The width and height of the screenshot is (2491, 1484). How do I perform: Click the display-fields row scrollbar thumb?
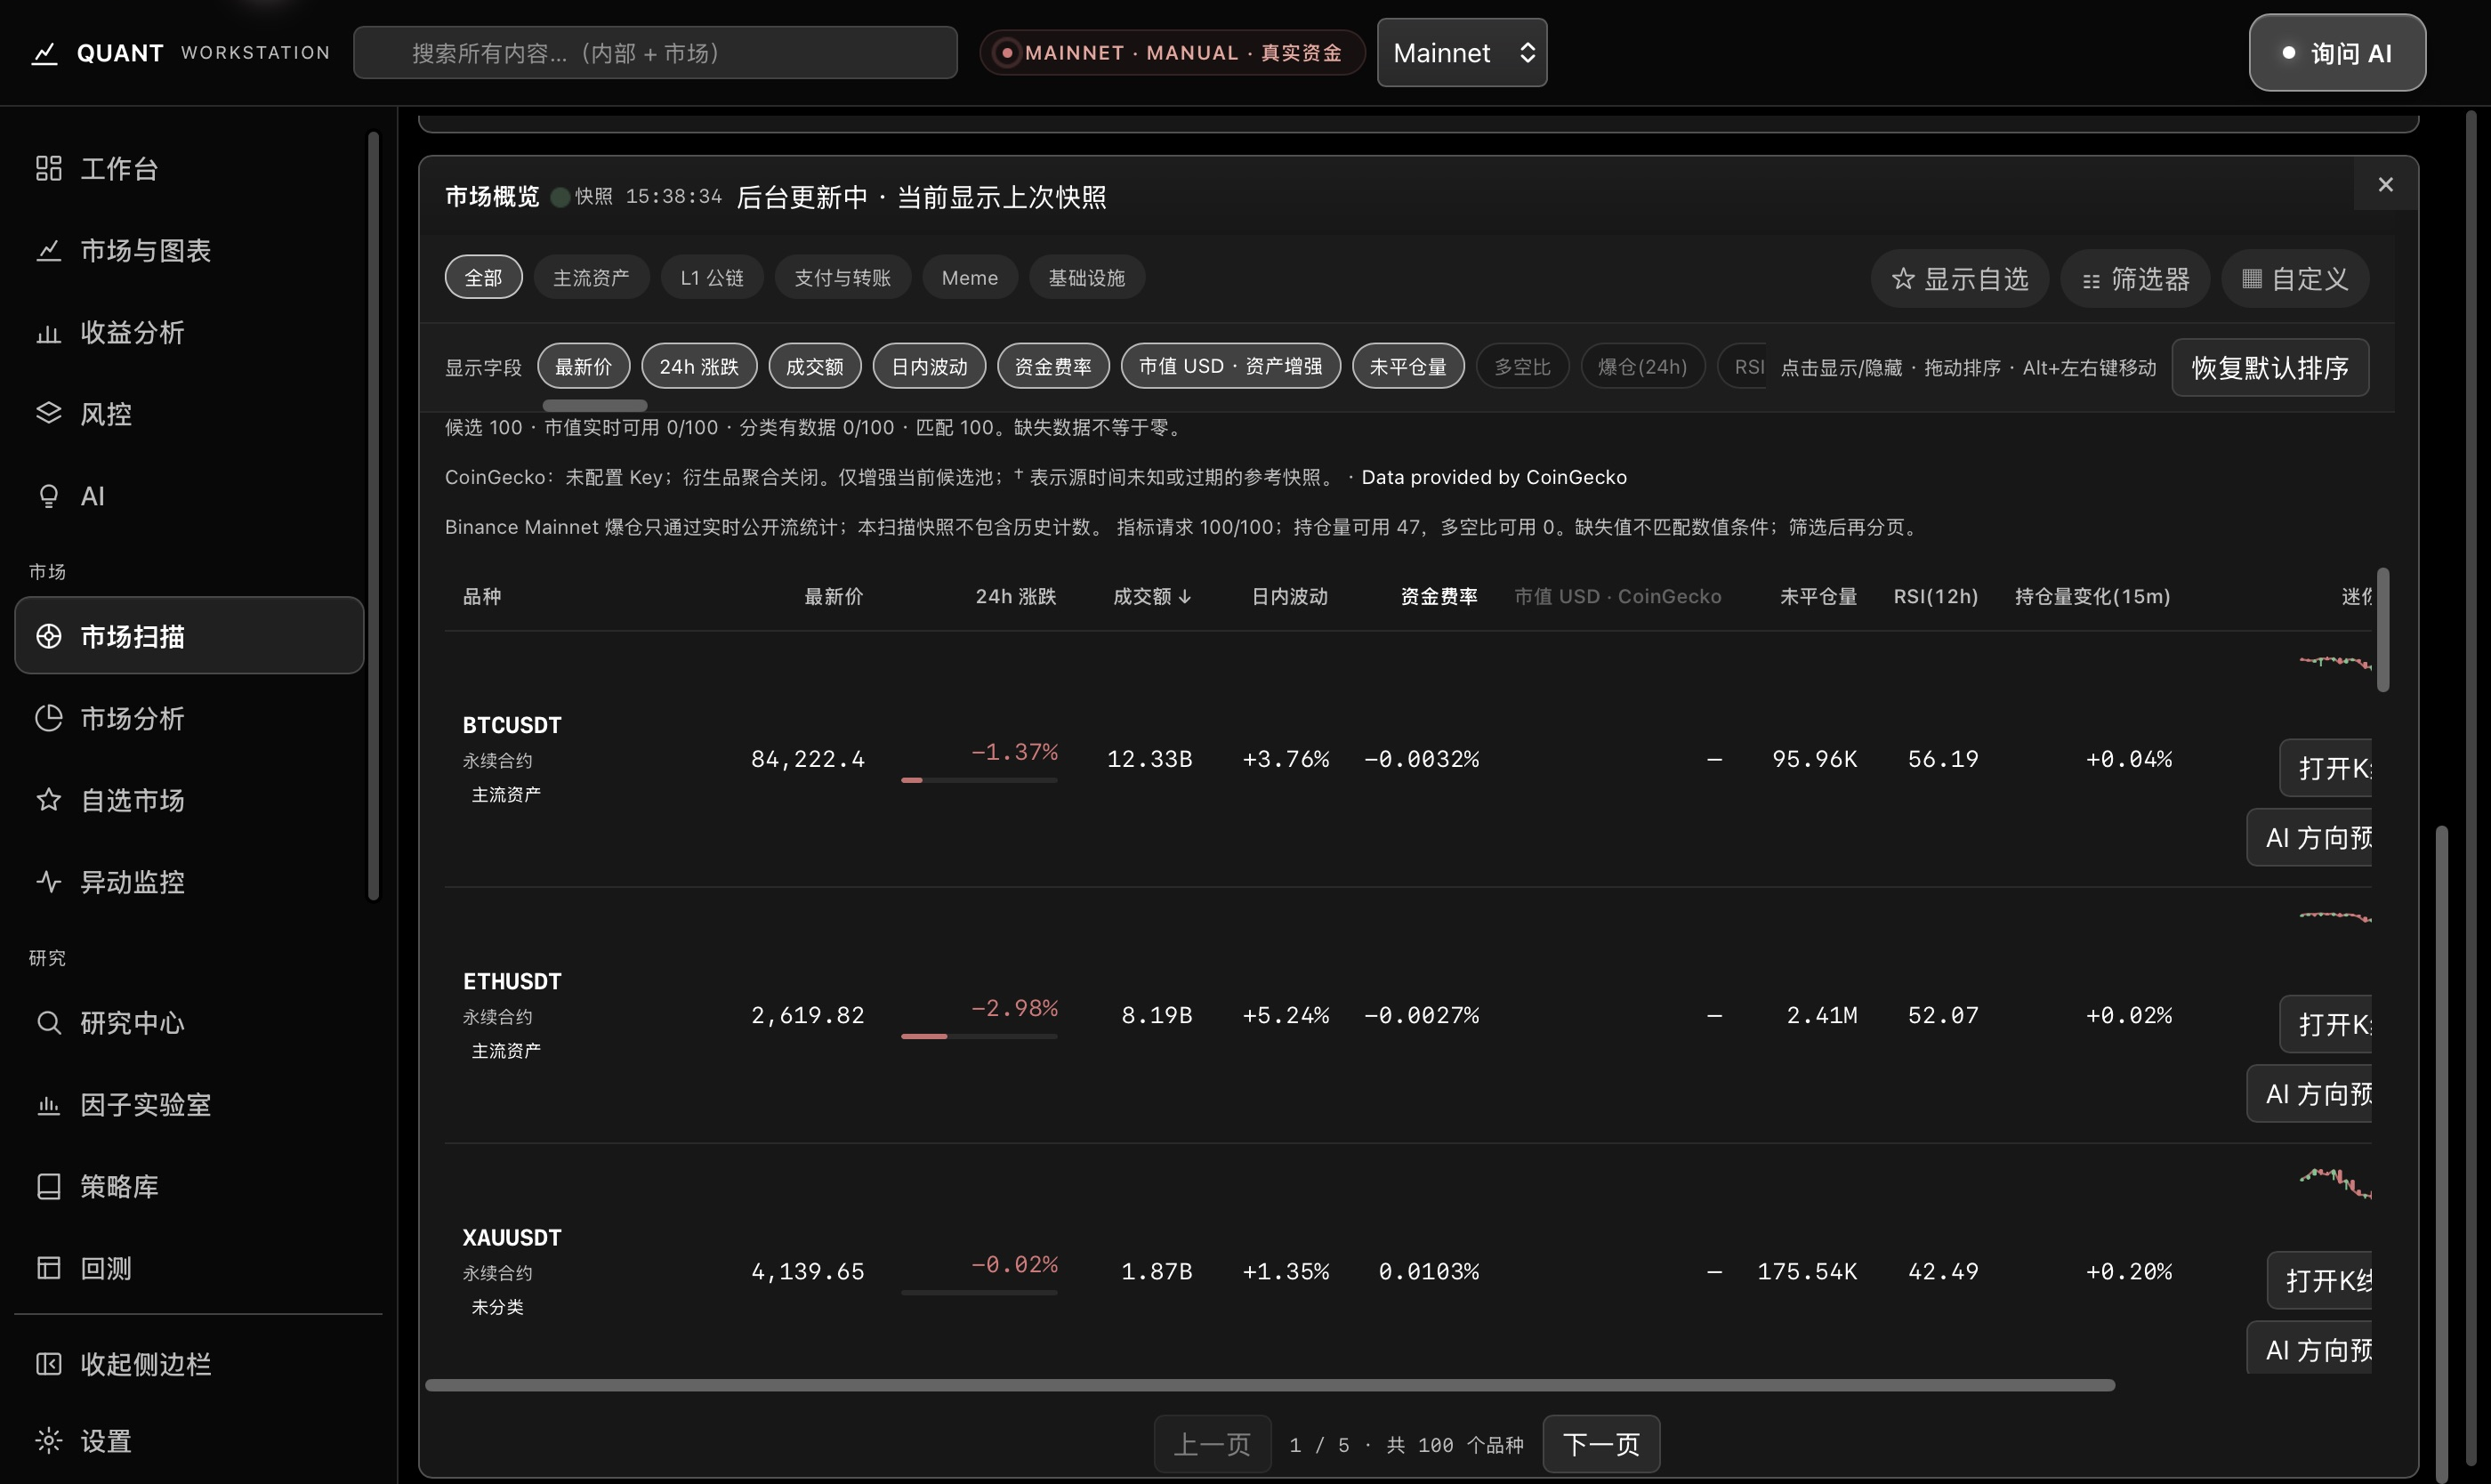595,405
